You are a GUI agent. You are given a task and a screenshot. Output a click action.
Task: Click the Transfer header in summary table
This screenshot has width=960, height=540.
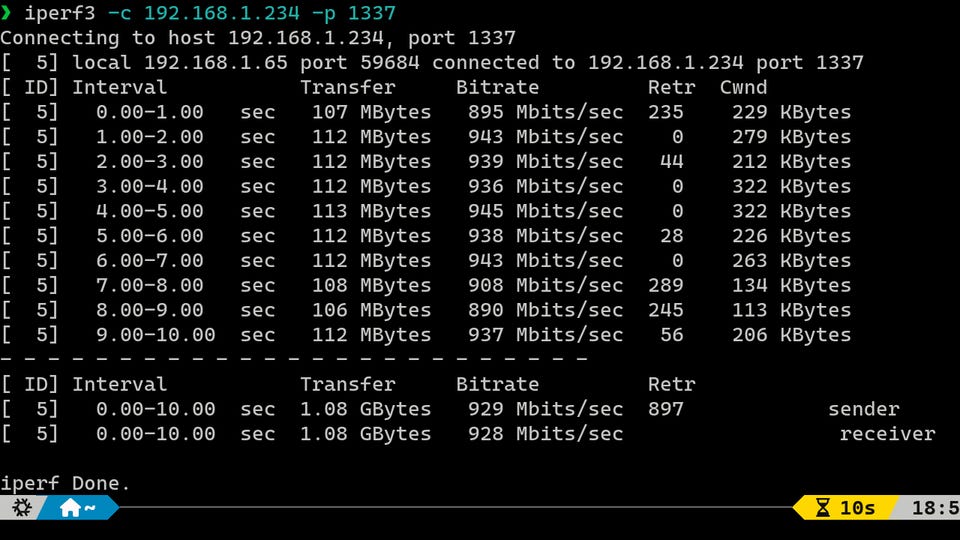348,384
